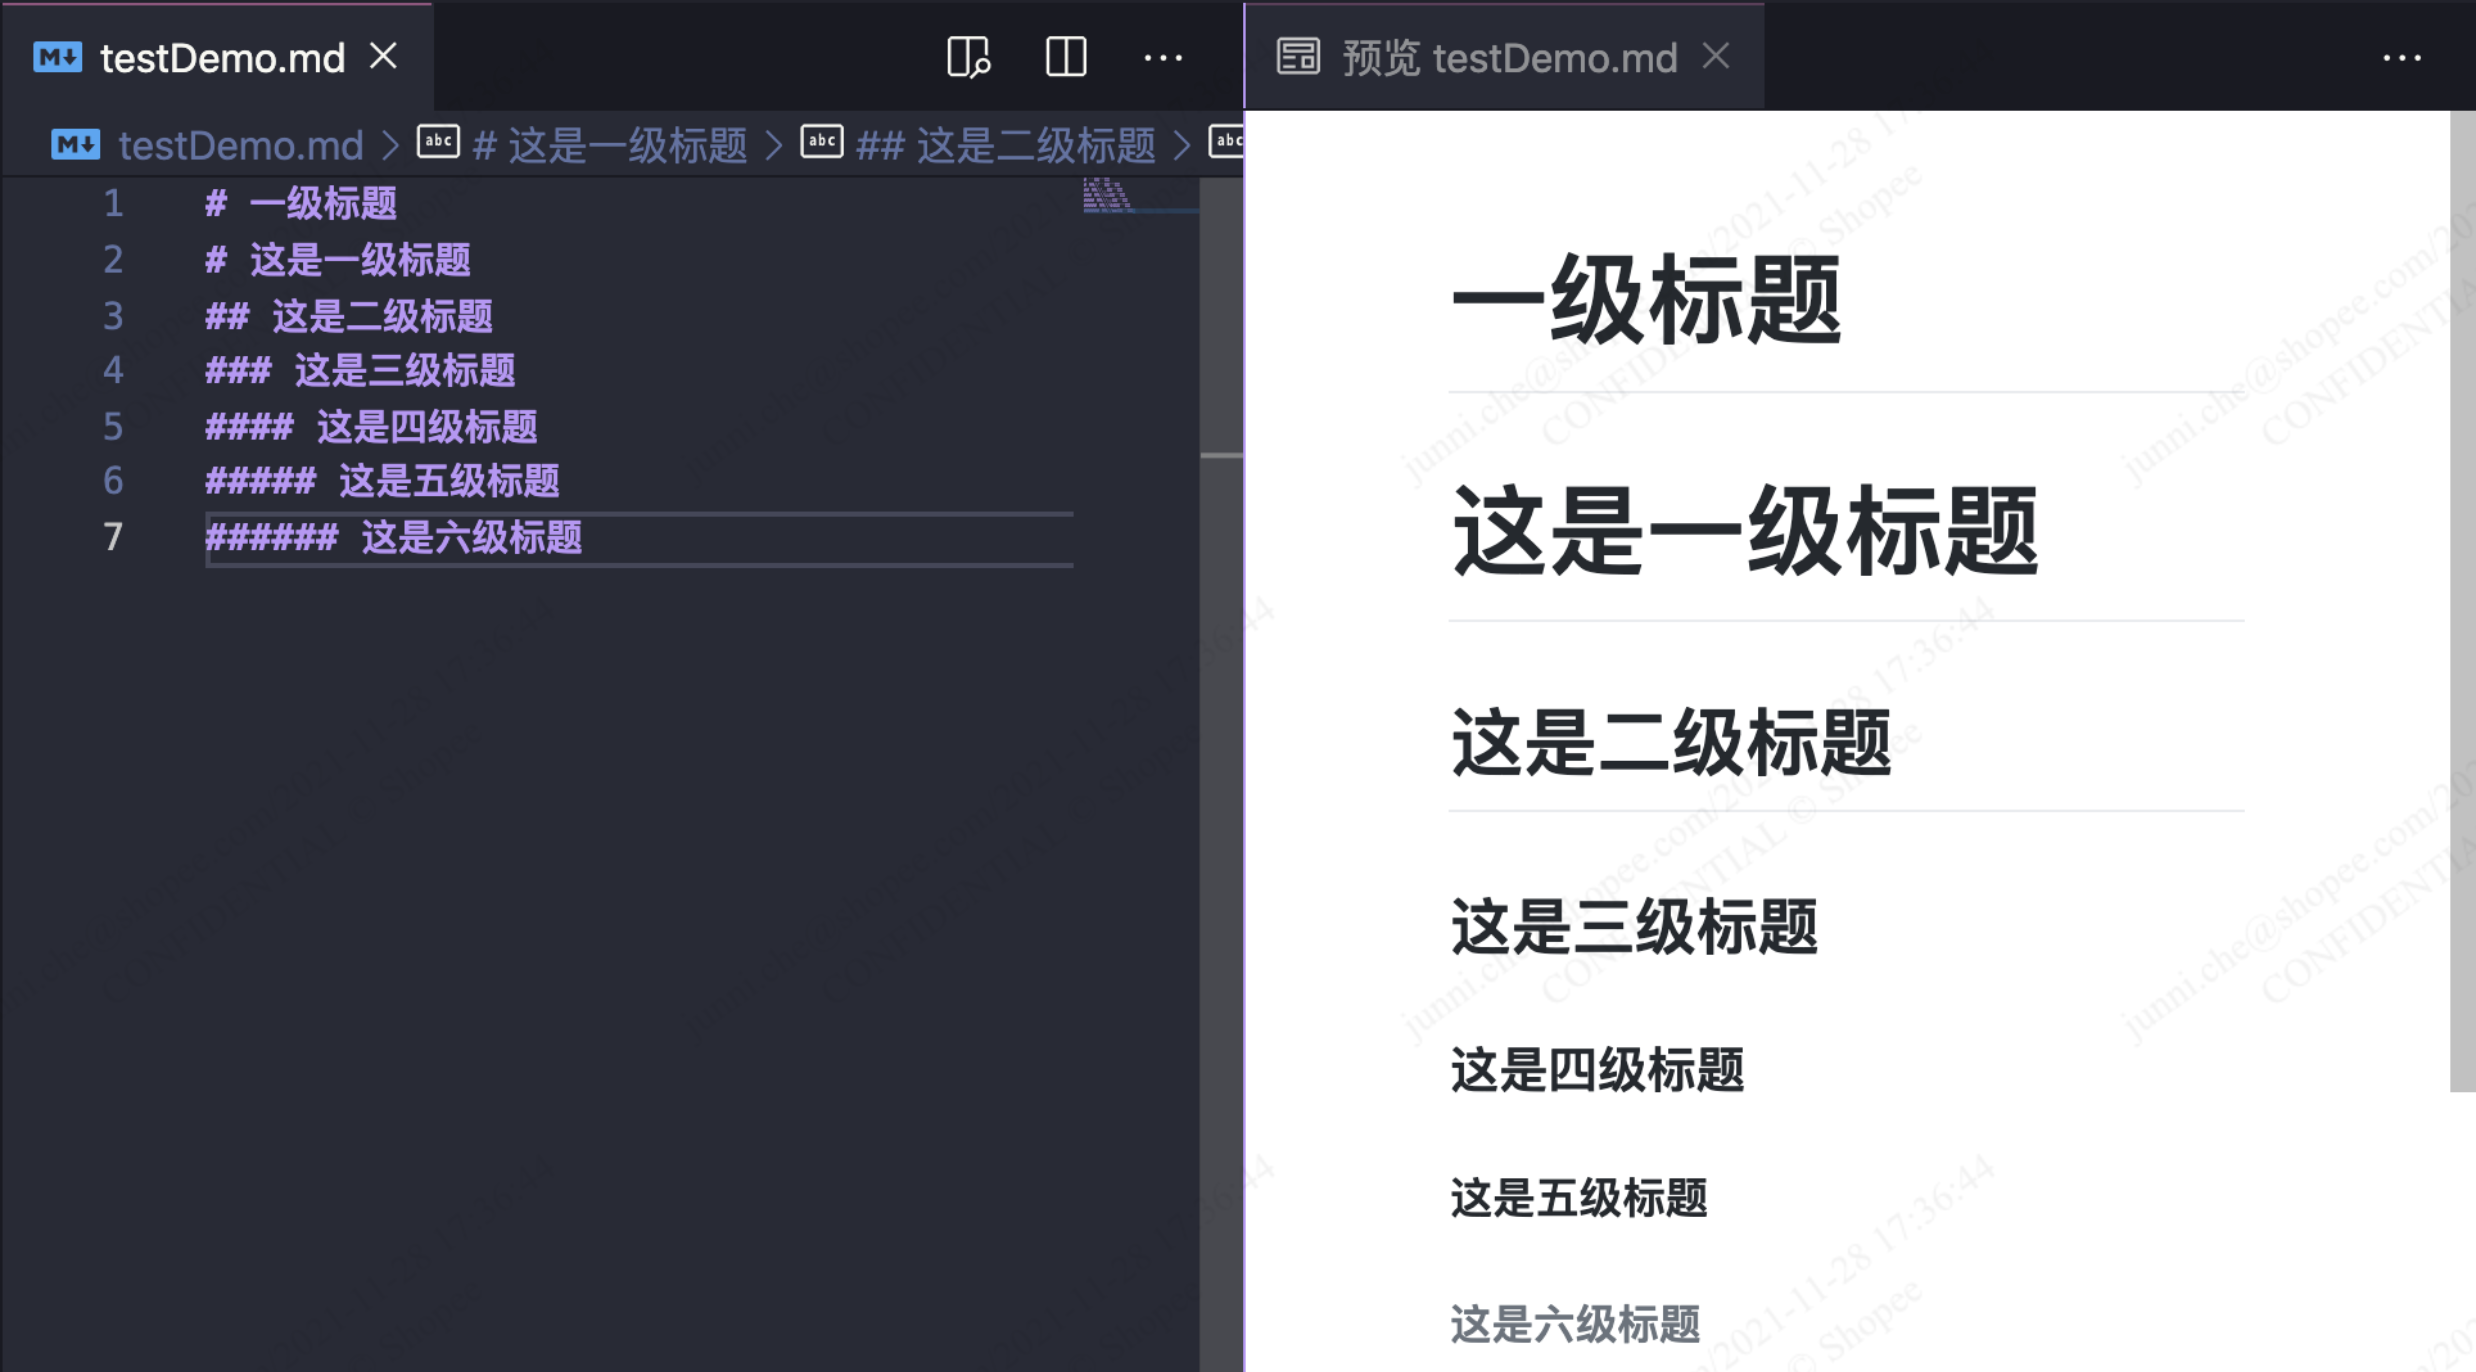Open preview to the side icon

click(x=968, y=57)
